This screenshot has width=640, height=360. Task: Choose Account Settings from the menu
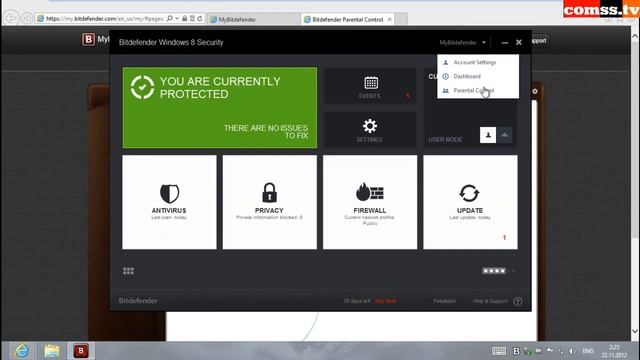coord(474,62)
